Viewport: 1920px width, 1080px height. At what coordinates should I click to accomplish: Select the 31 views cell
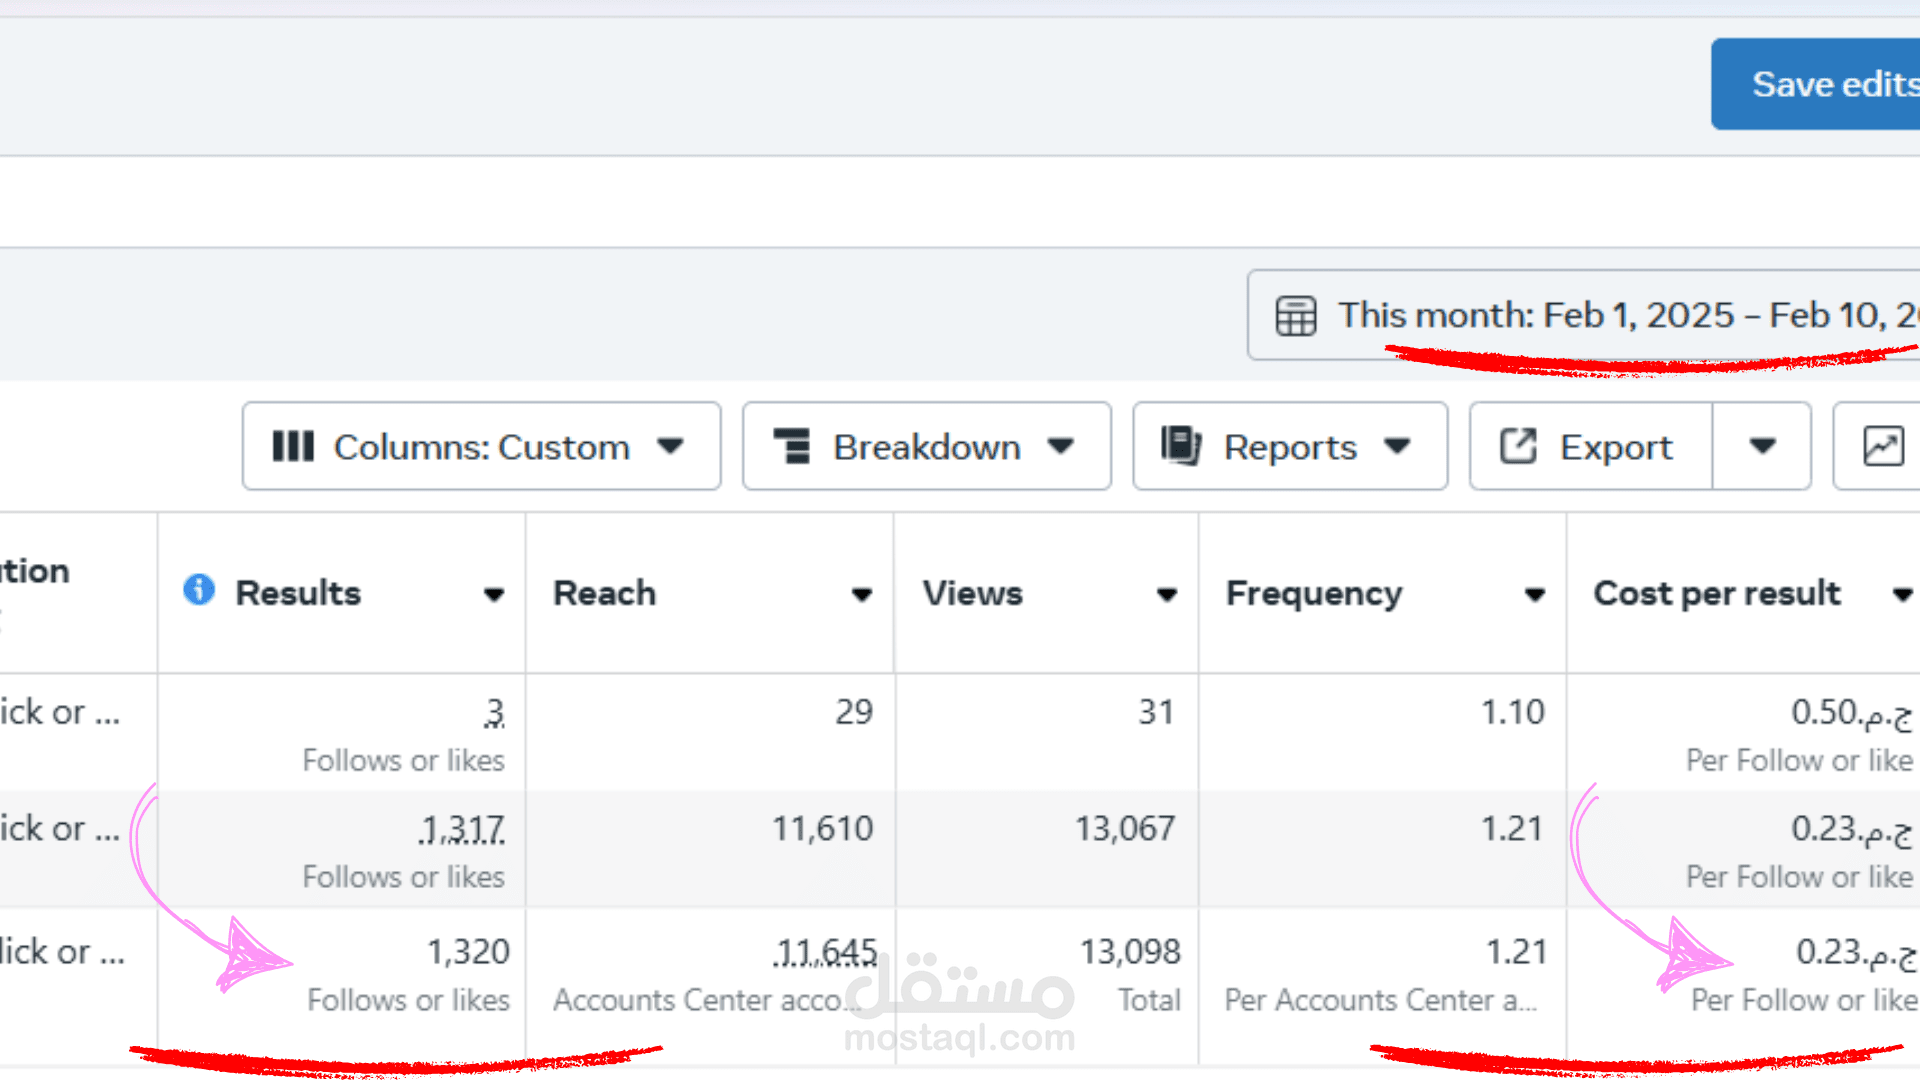[x=1157, y=712]
